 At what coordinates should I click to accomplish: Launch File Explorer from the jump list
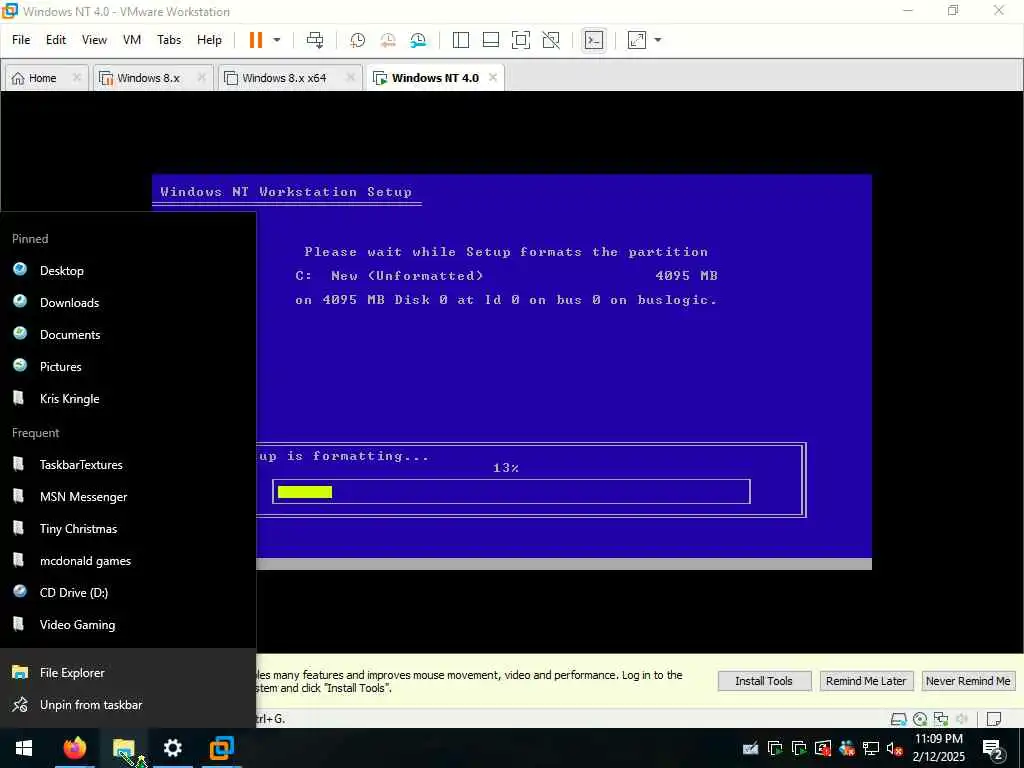pyautogui.click(x=128, y=672)
